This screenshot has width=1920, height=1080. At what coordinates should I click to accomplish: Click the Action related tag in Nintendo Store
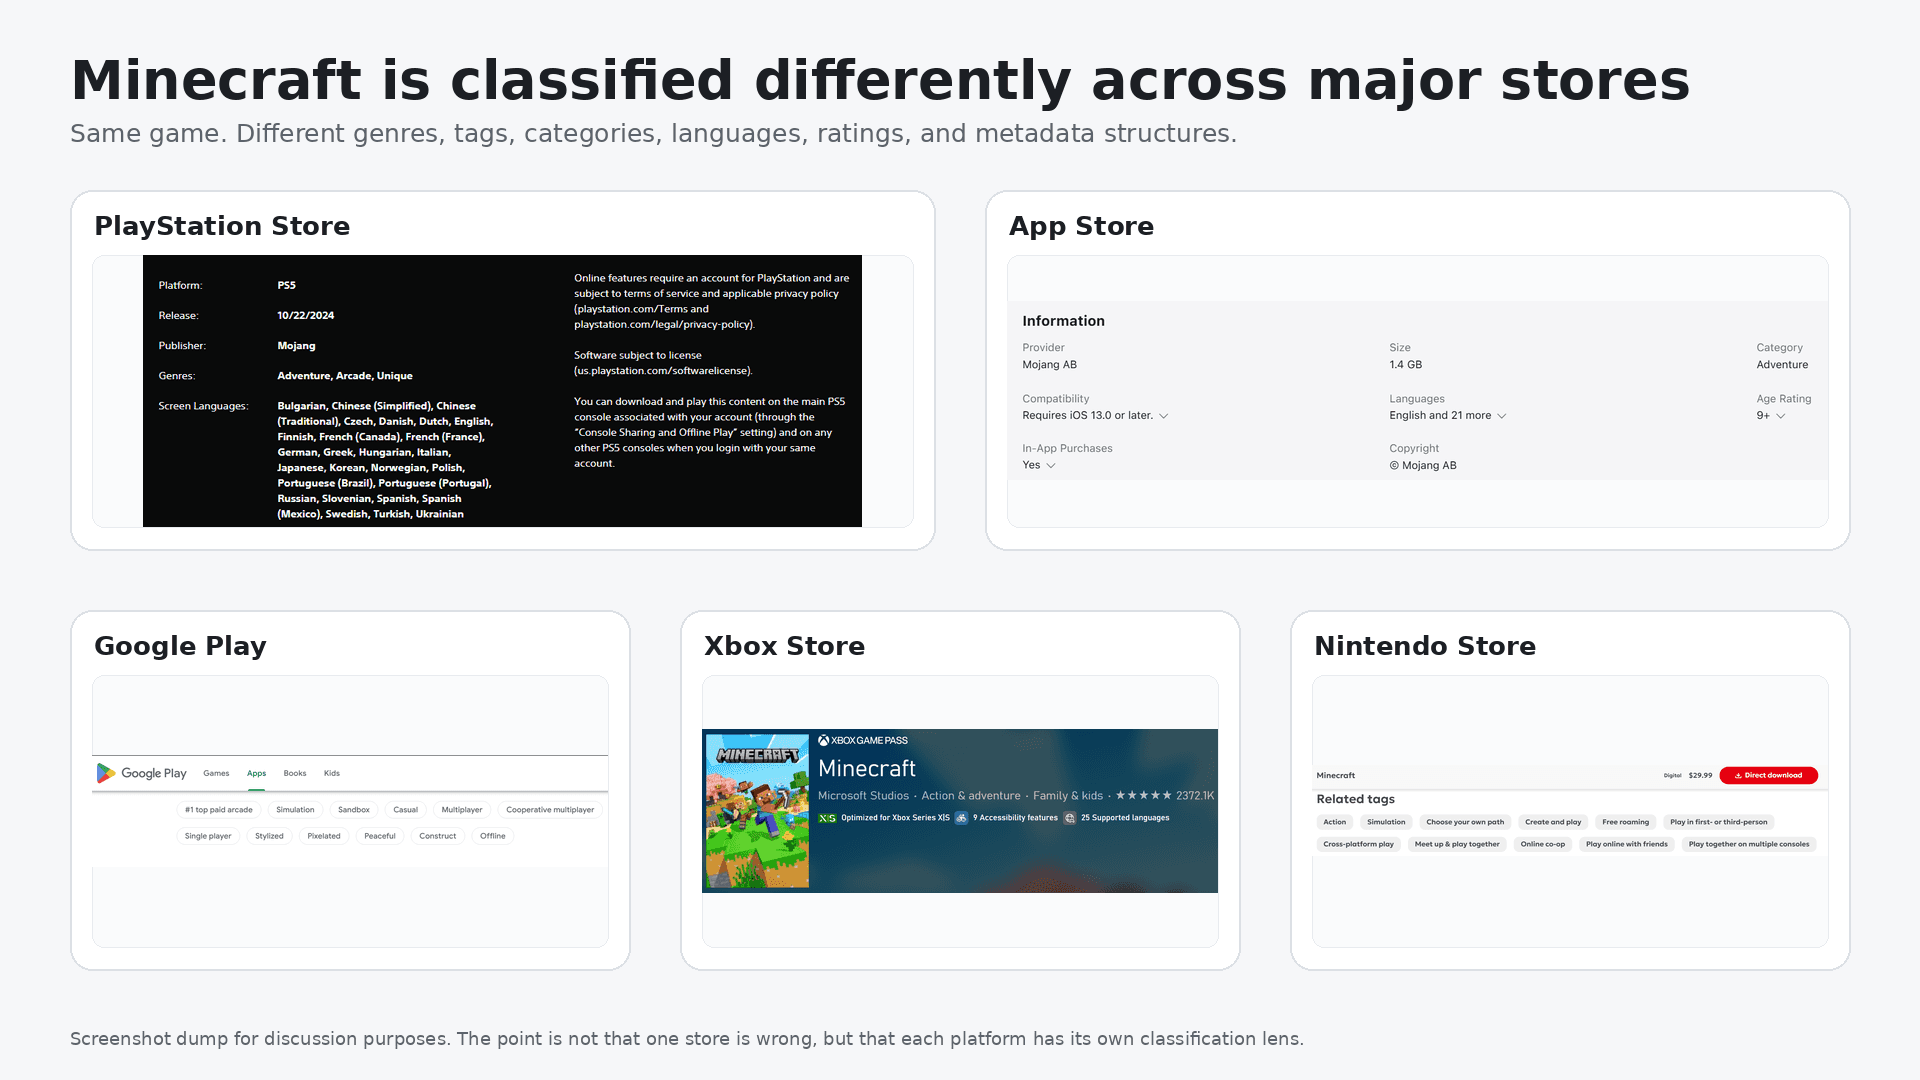point(1335,822)
